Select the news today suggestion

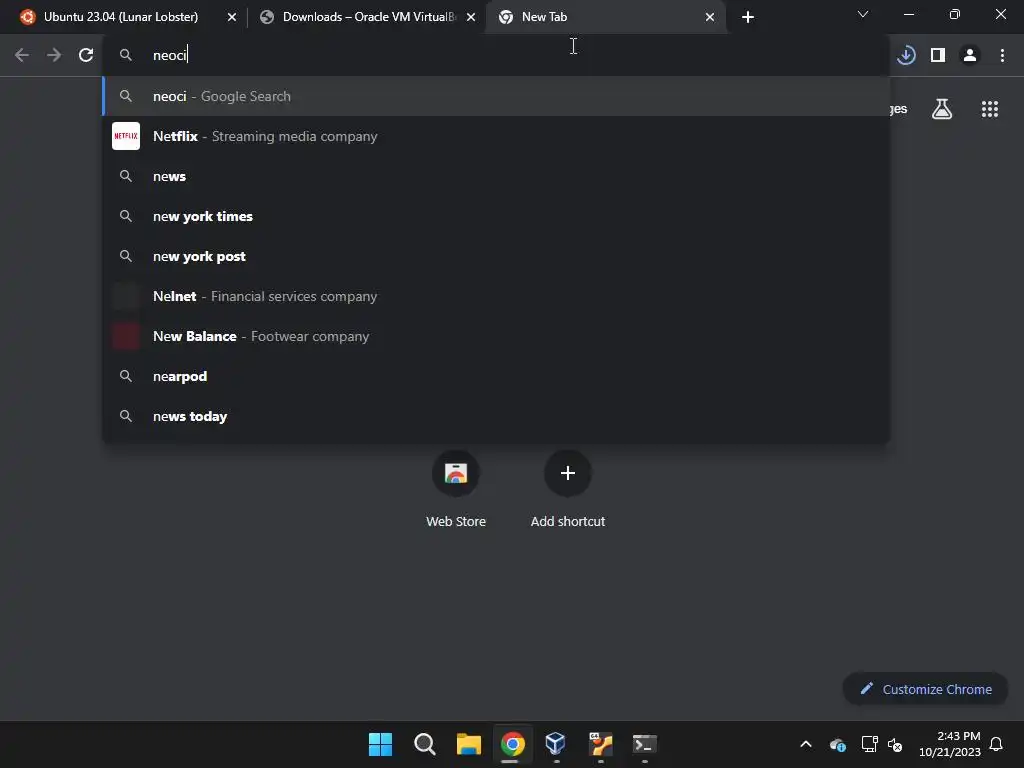pos(496,416)
